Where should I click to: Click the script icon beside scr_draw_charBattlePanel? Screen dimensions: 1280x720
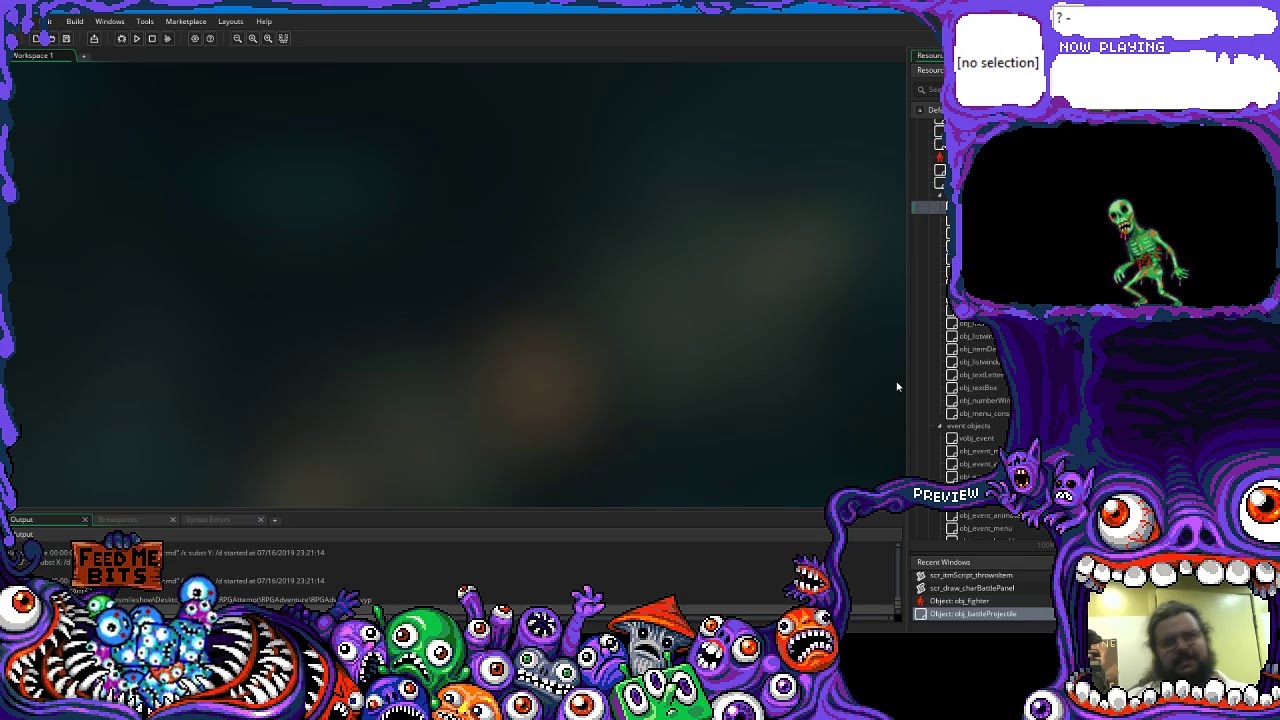(921, 589)
